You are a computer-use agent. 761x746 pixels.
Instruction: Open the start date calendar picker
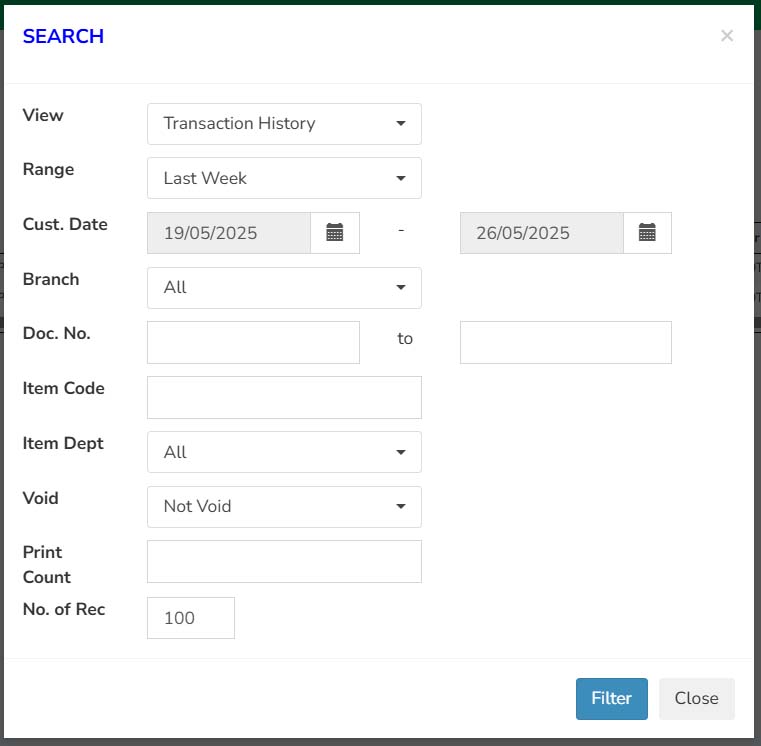(x=335, y=232)
